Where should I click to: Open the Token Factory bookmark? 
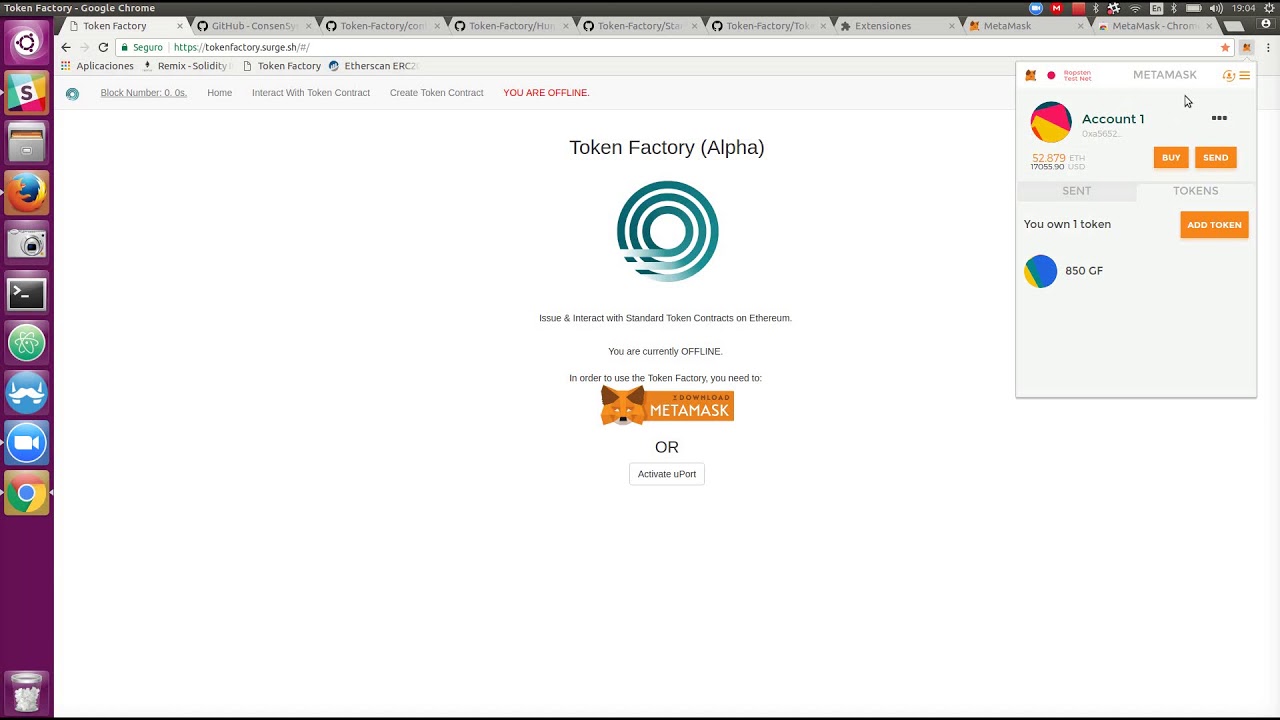click(x=282, y=66)
